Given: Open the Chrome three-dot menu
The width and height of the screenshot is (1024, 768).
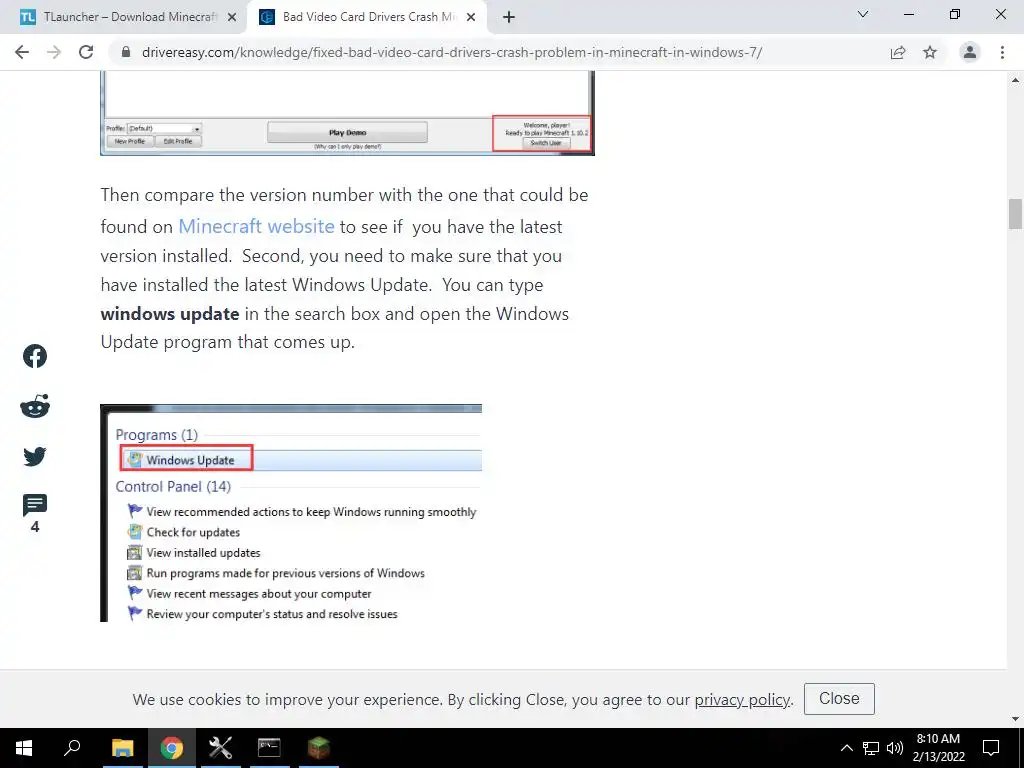Looking at the screenshot, I should (1002, 52).
